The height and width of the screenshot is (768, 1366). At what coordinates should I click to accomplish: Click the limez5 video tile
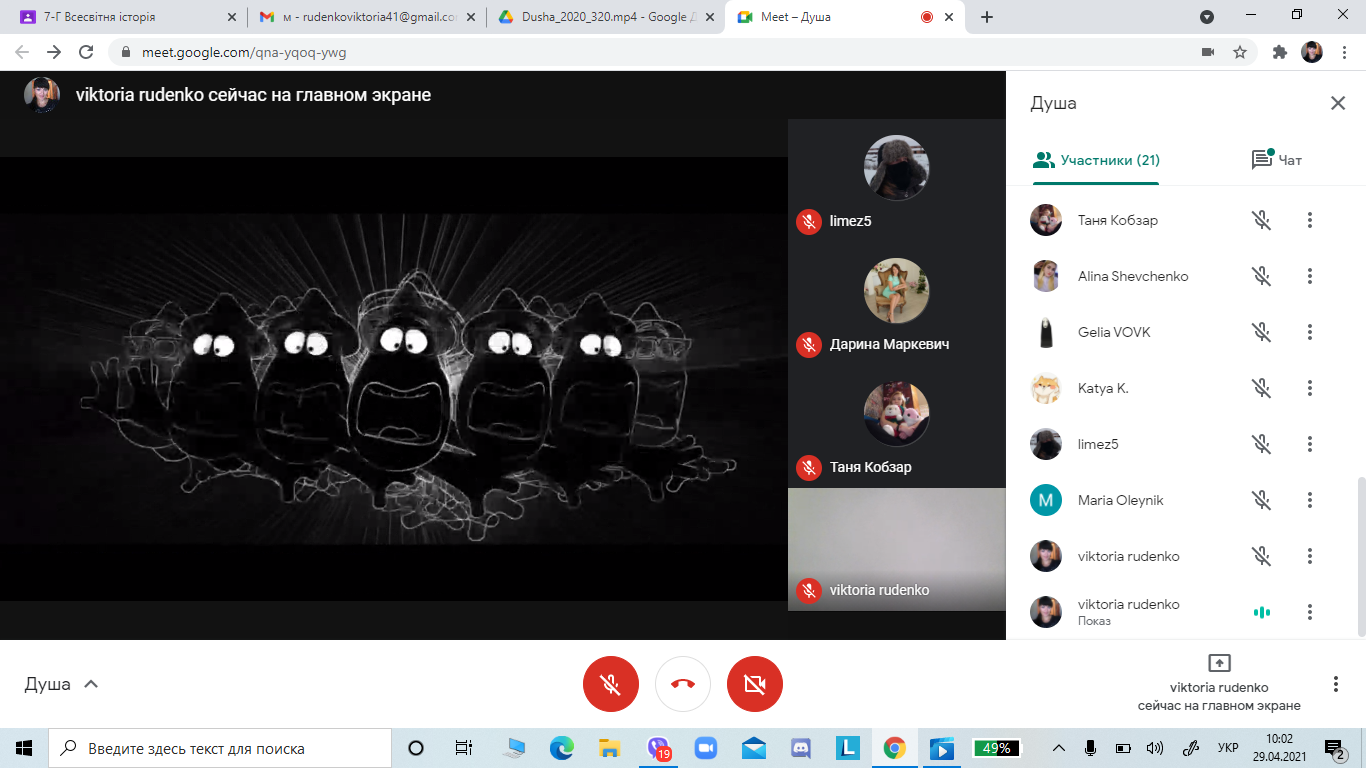897,181
